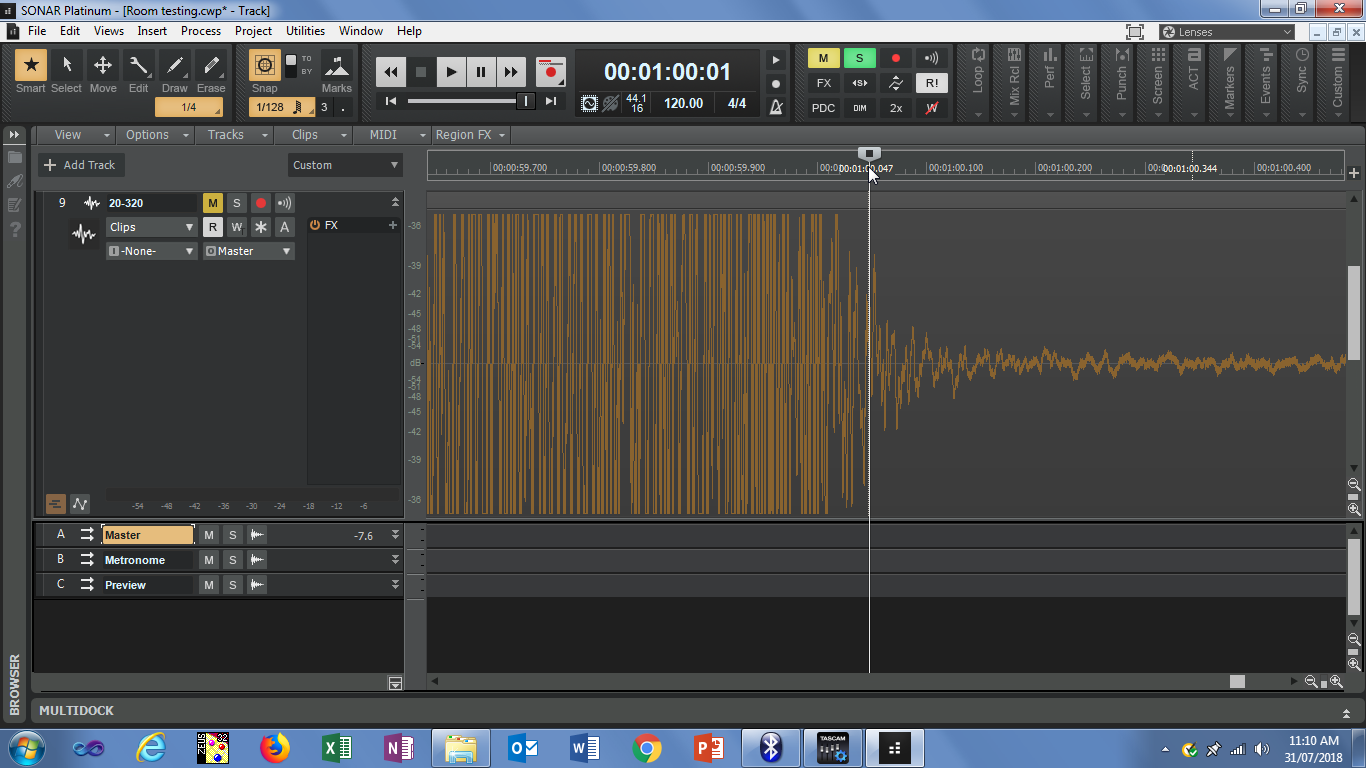Image resolution: width=1366 pixels, height=768 pixels.
Task: Bypass all effects with FX button
Action: [x=823, y=83]
